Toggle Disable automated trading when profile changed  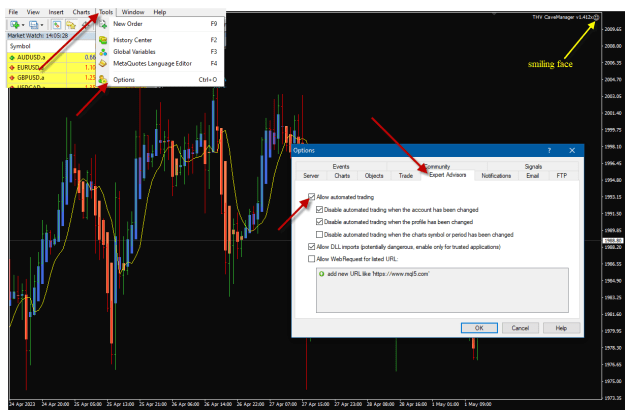[319, 222]
